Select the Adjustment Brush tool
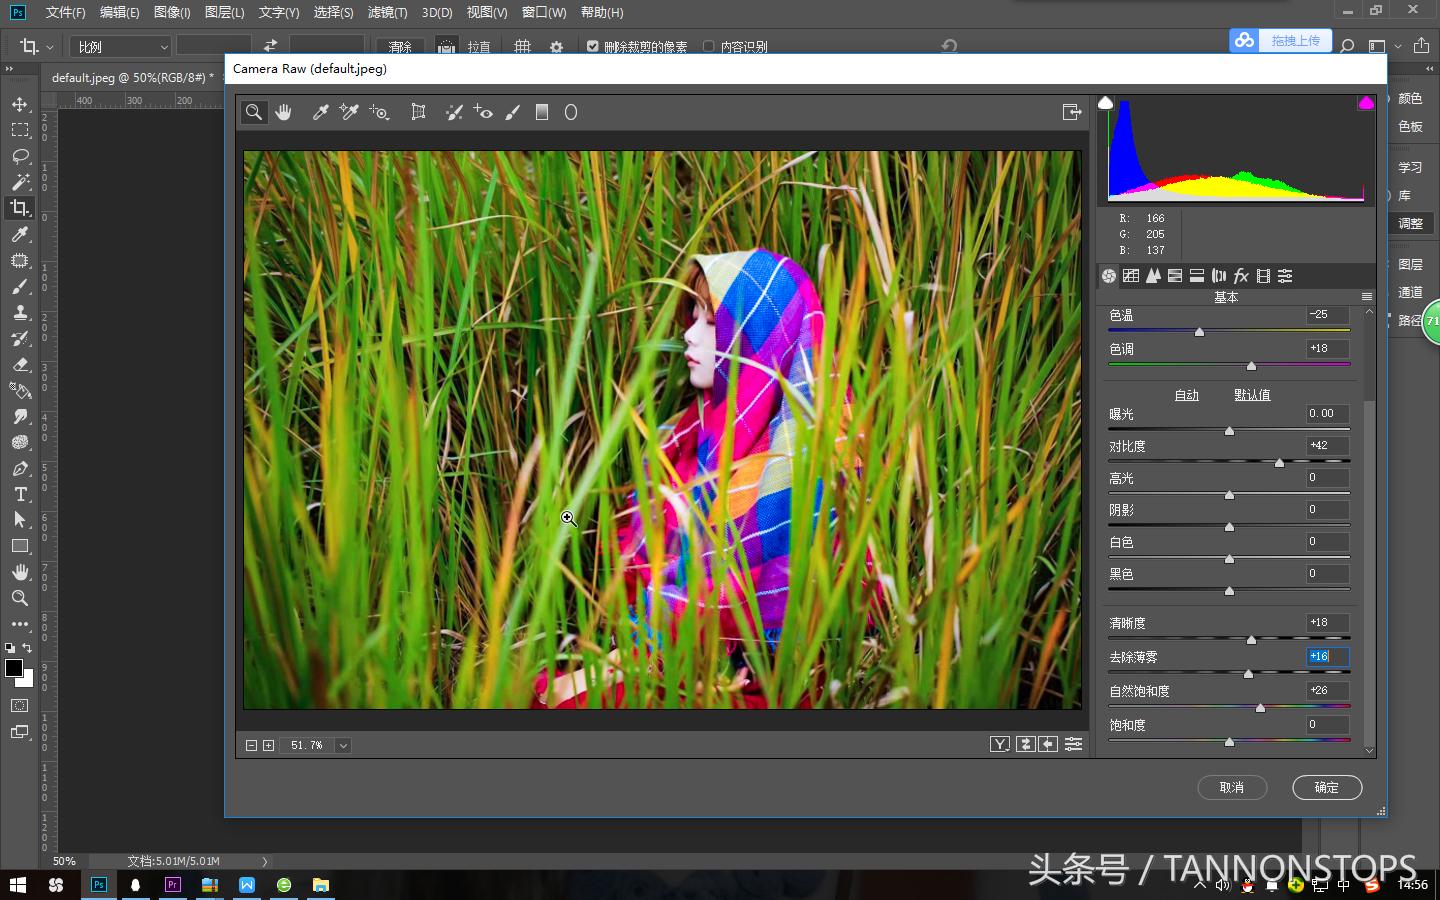 coord(513,112)
